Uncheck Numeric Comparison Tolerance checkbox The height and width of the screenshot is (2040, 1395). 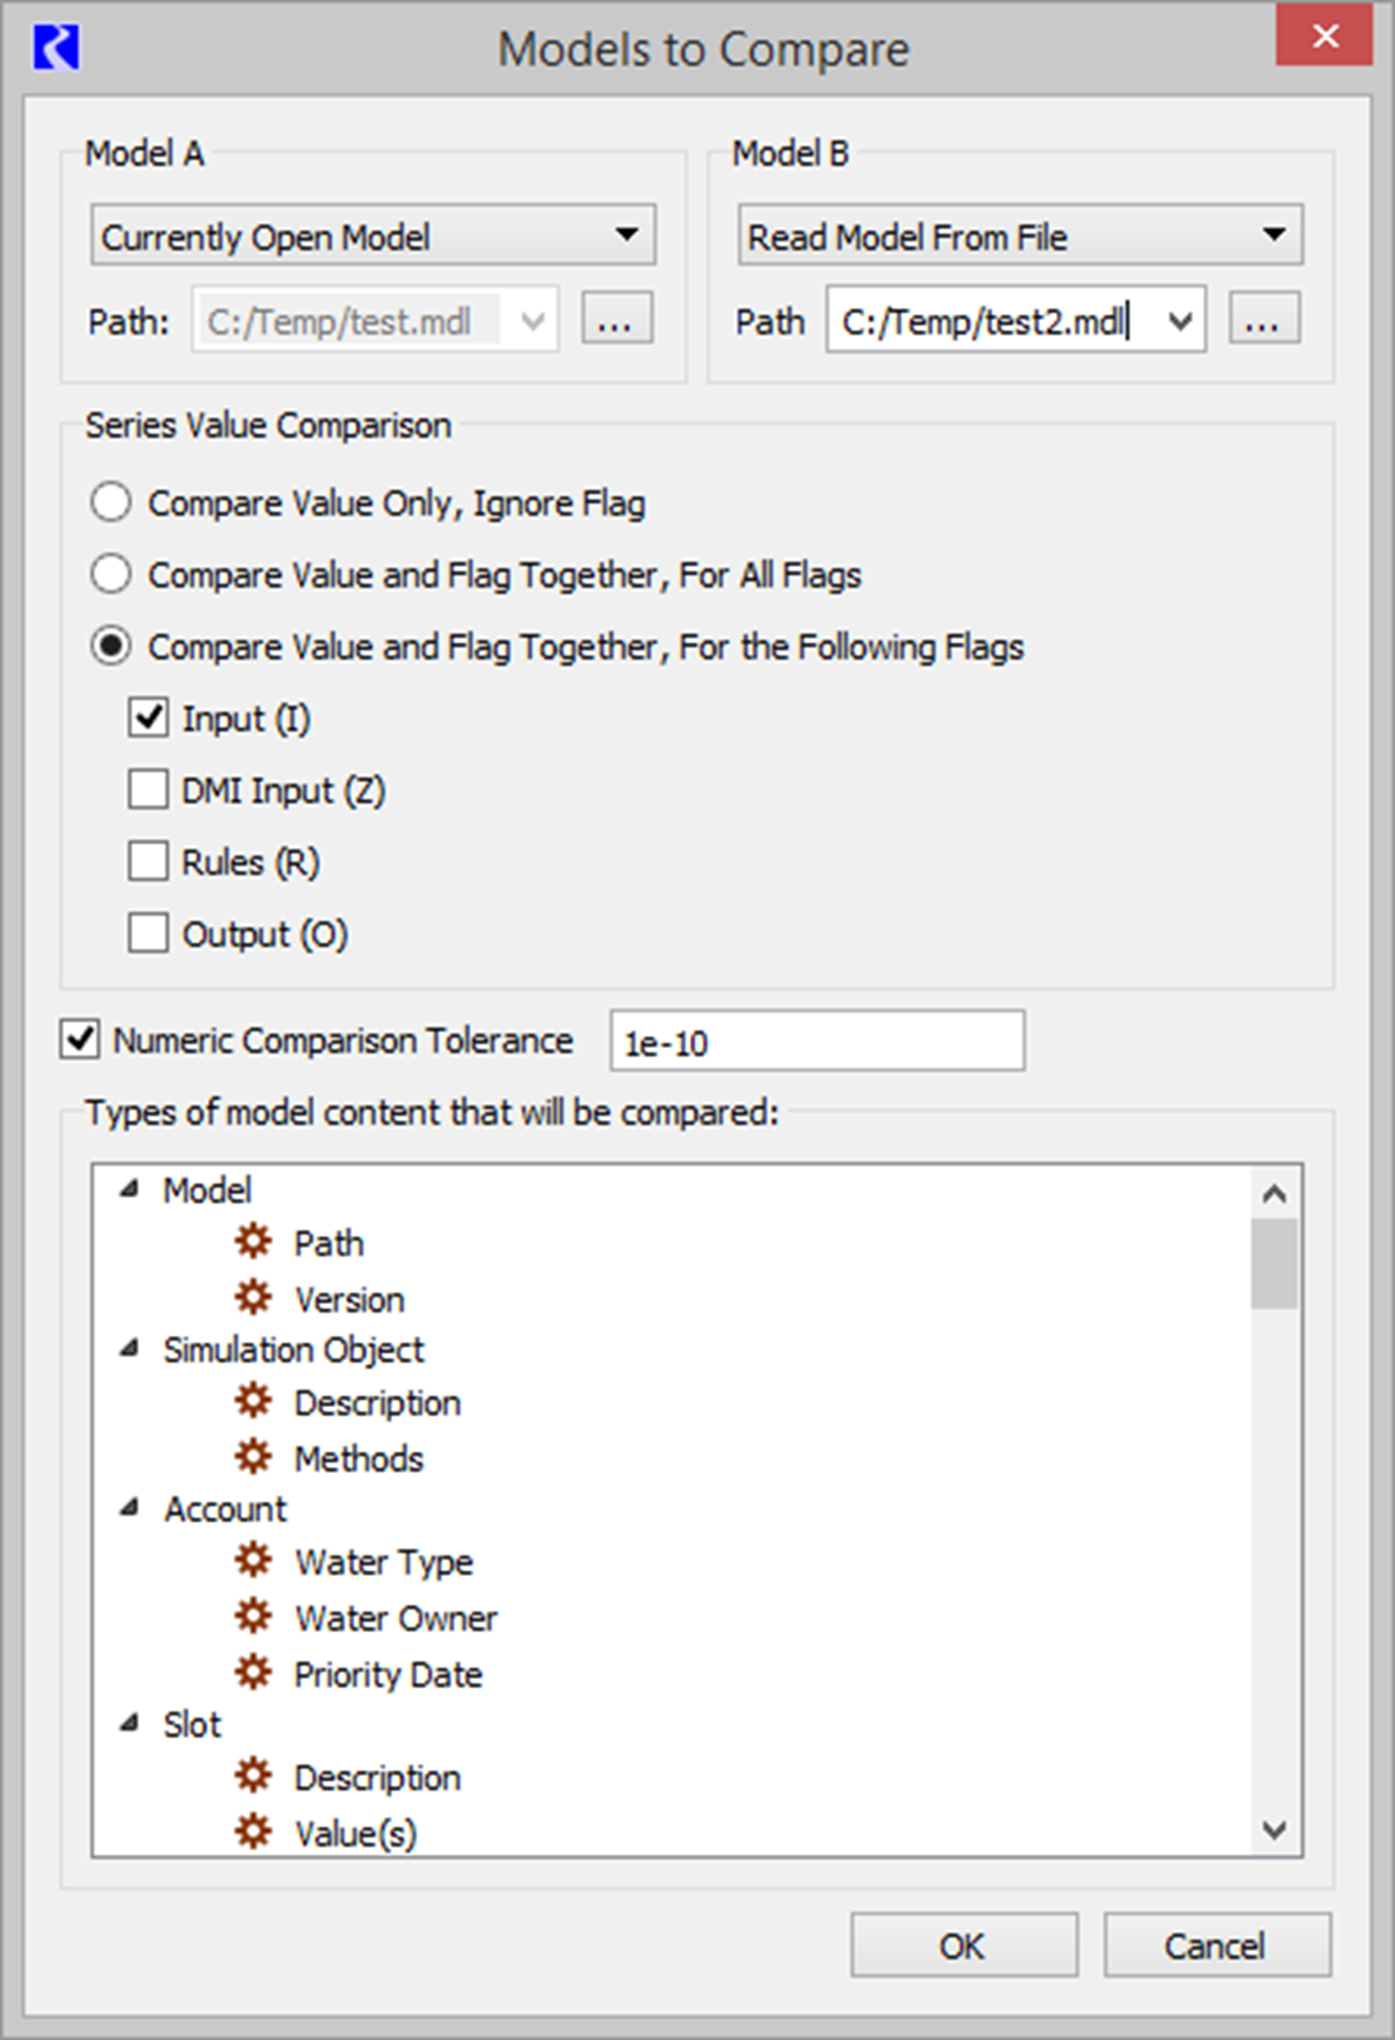[x=80, y=1039]
